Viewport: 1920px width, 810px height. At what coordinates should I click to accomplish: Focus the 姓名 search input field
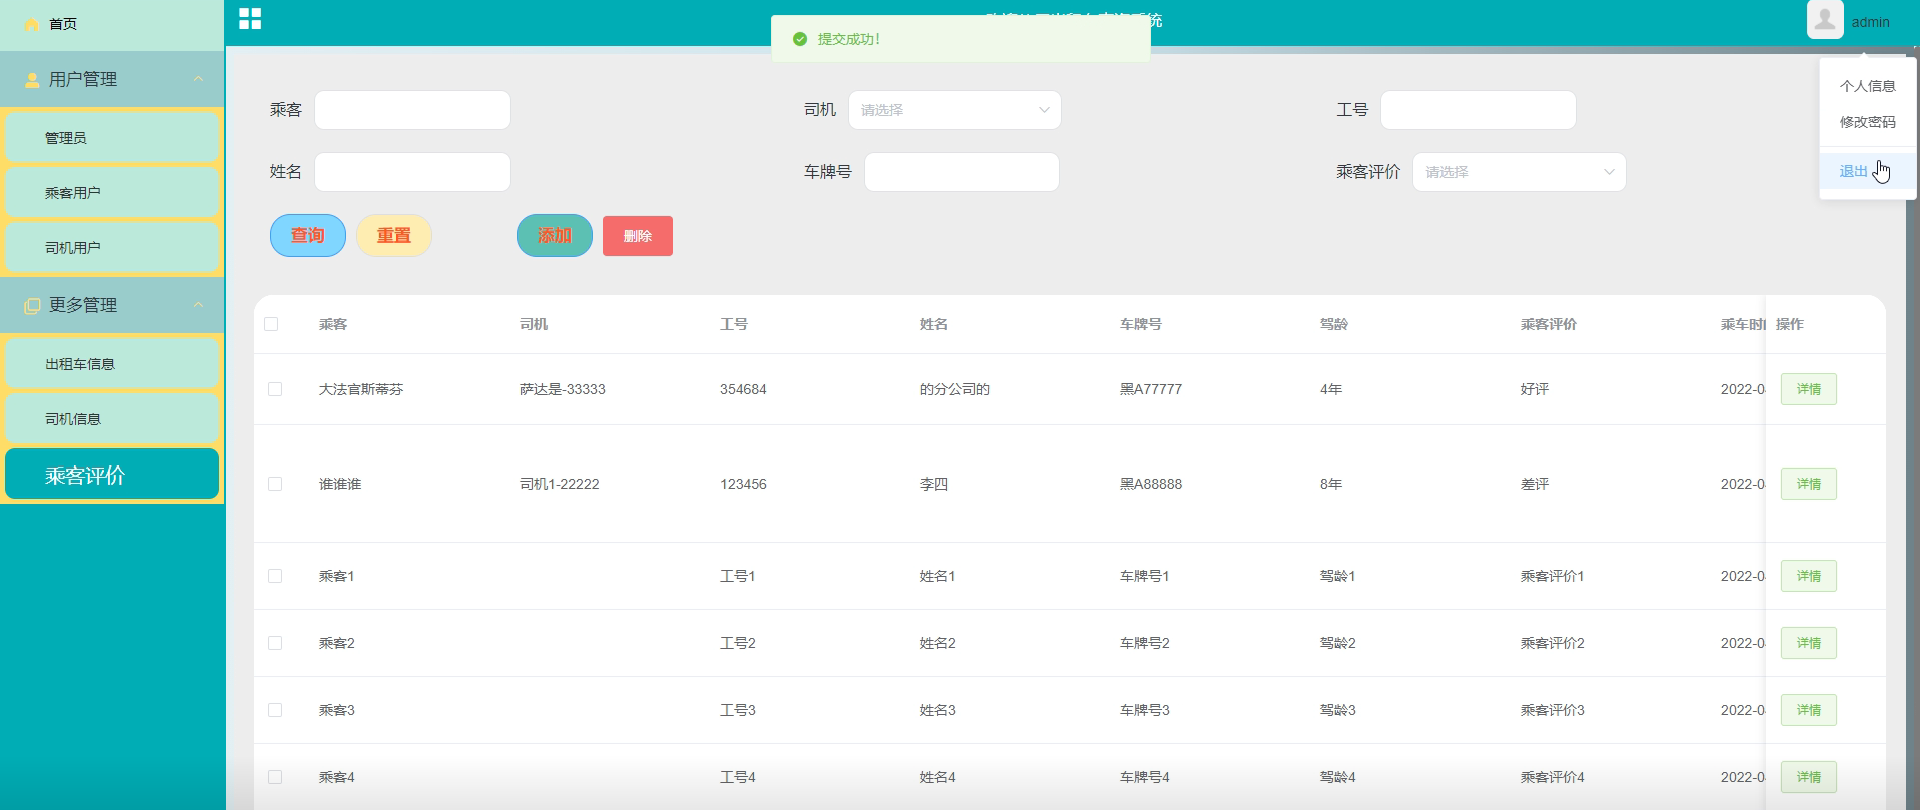tap(413, 172)
